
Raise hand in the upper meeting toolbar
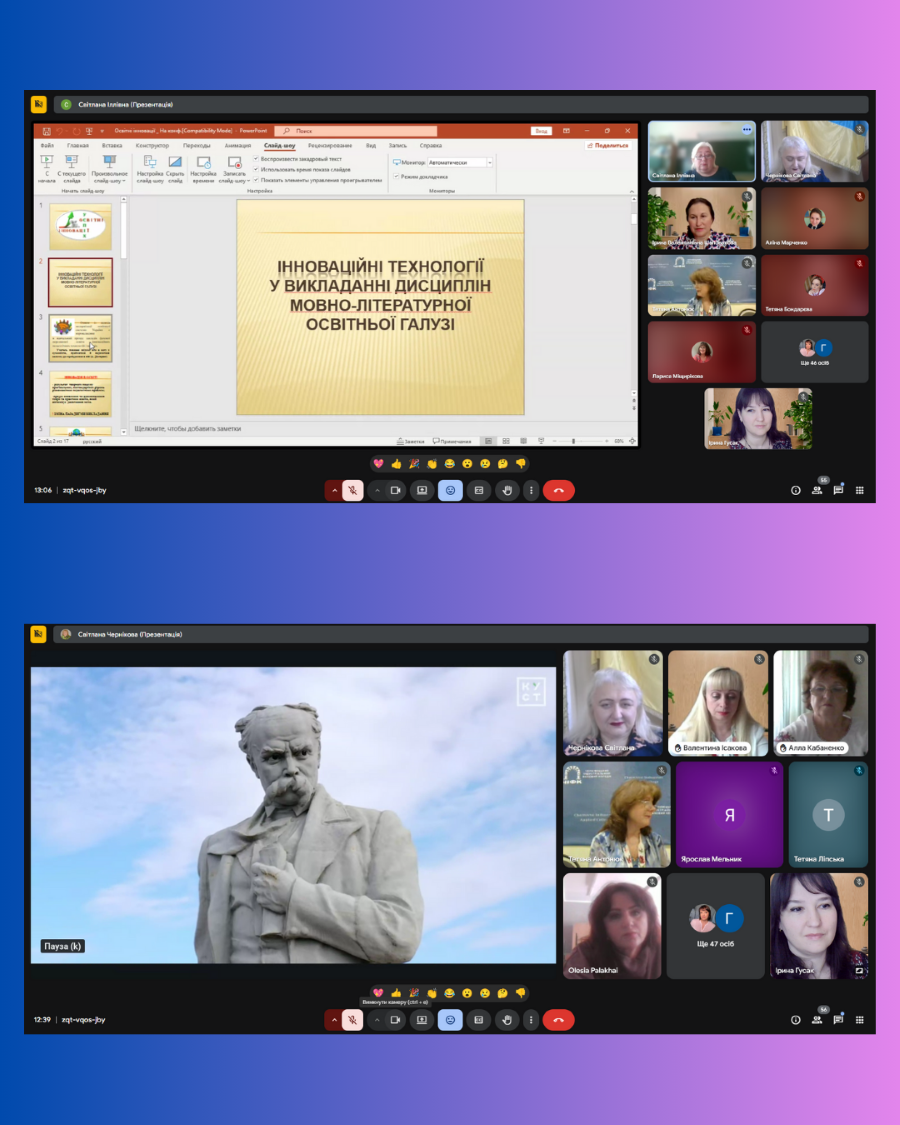click(507, 490)
